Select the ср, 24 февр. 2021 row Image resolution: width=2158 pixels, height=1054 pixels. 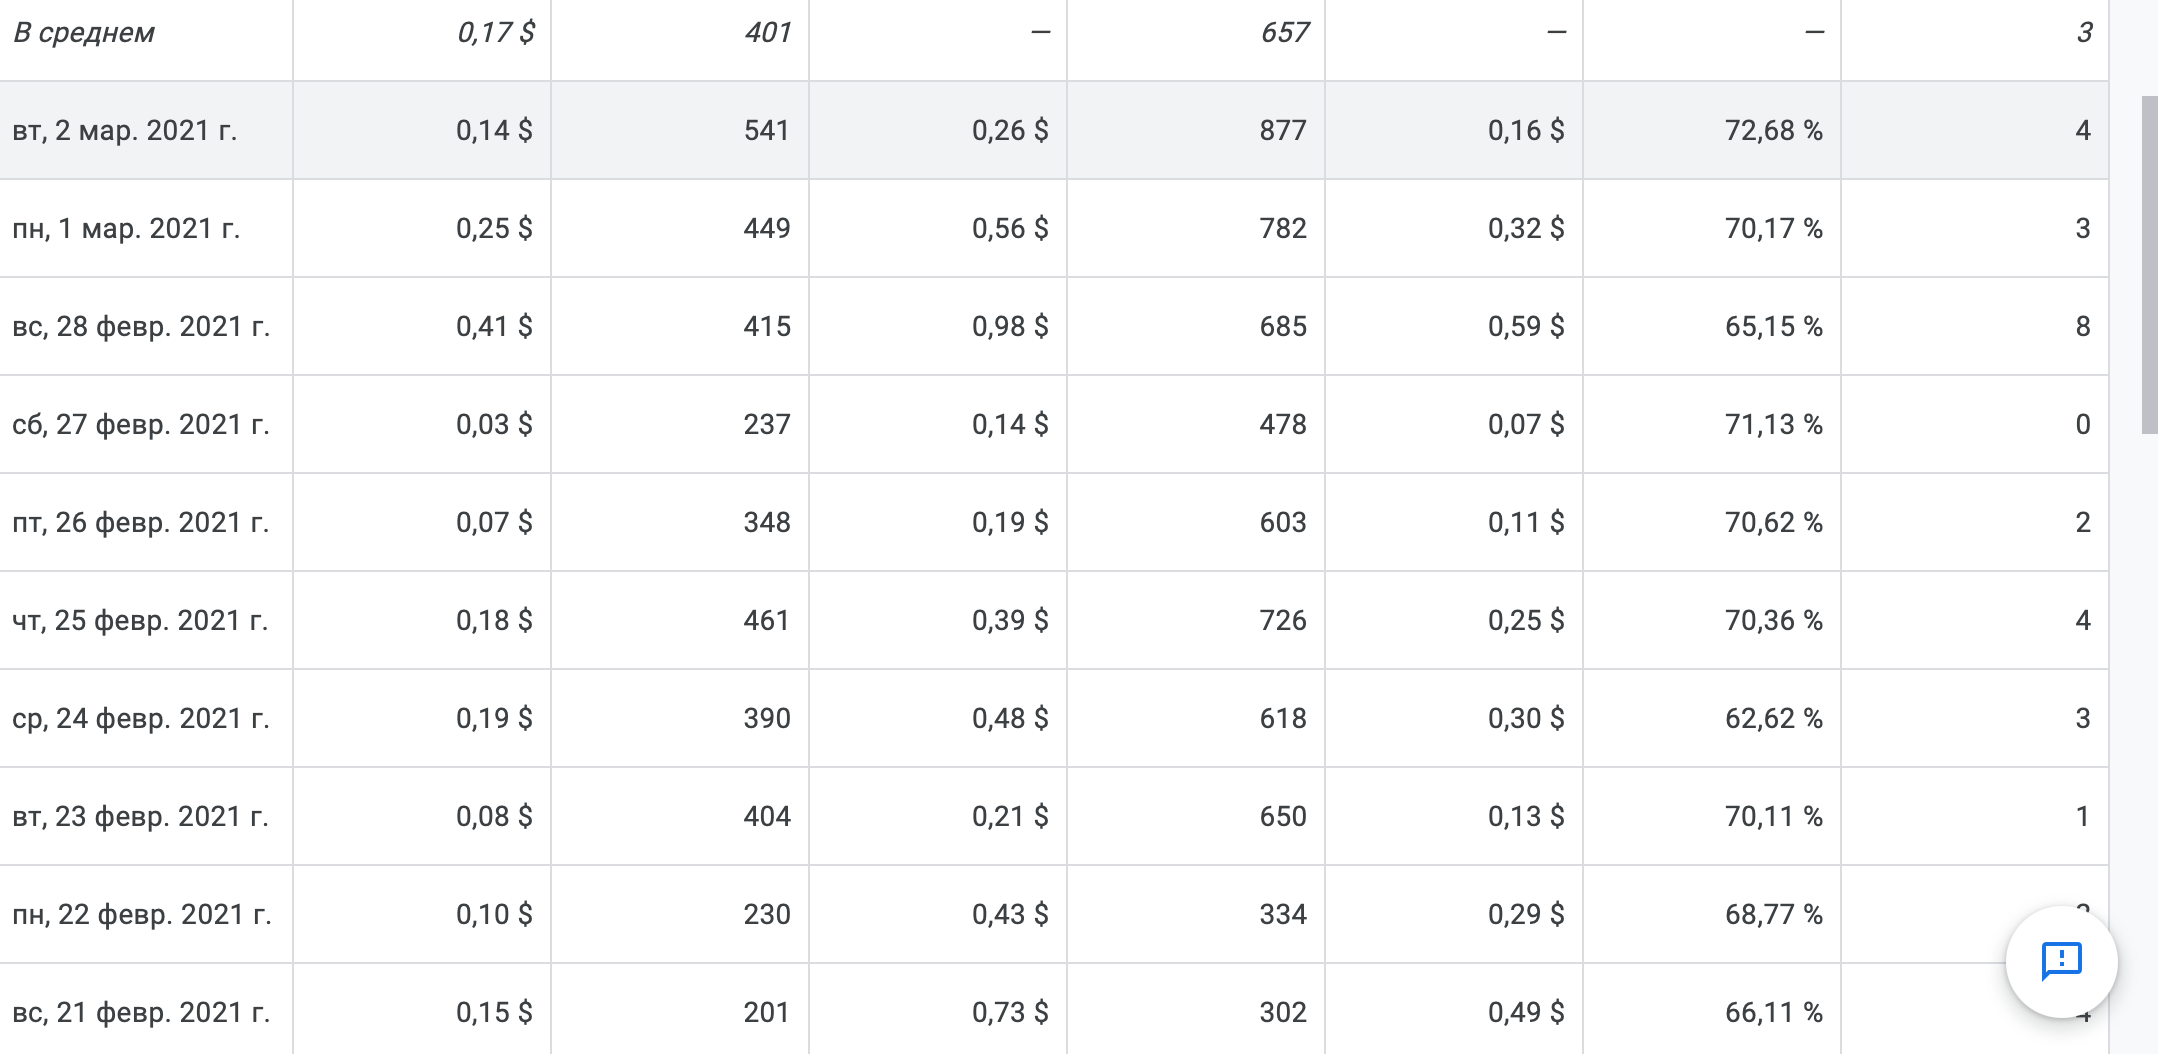141,719
